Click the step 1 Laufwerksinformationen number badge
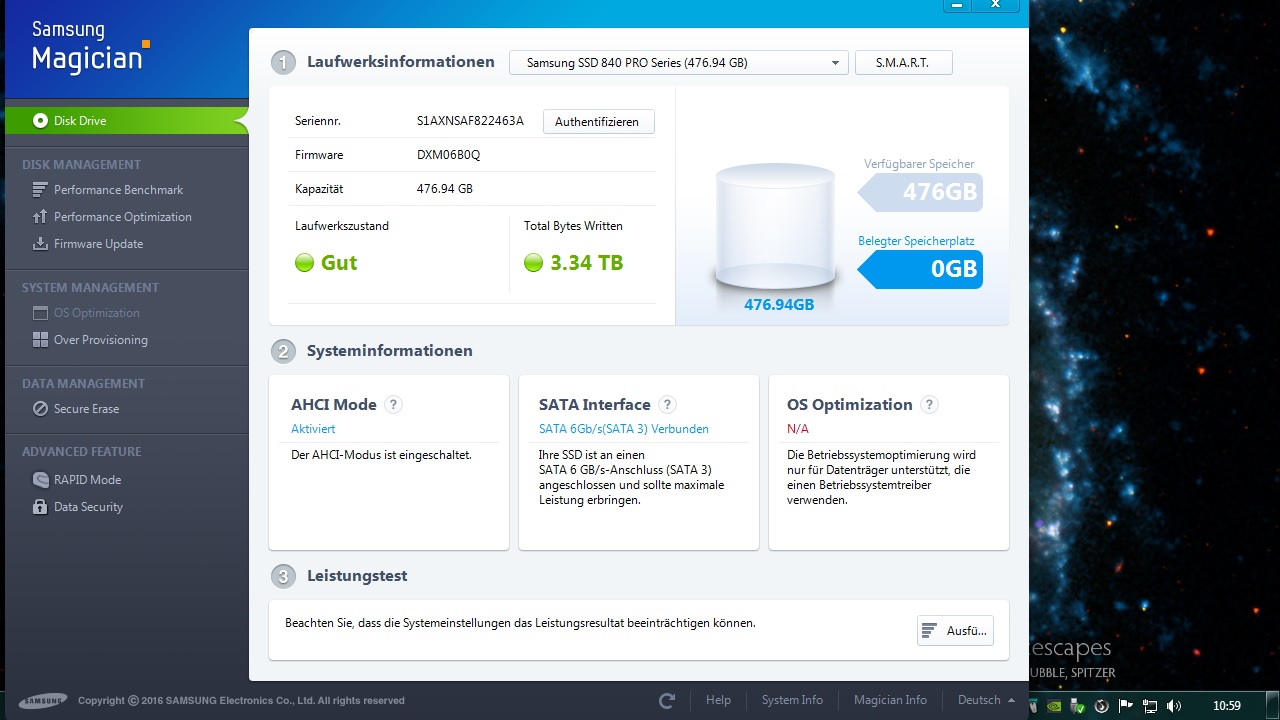The height and width of the screenshot is (720, 1280). [283, 62]
